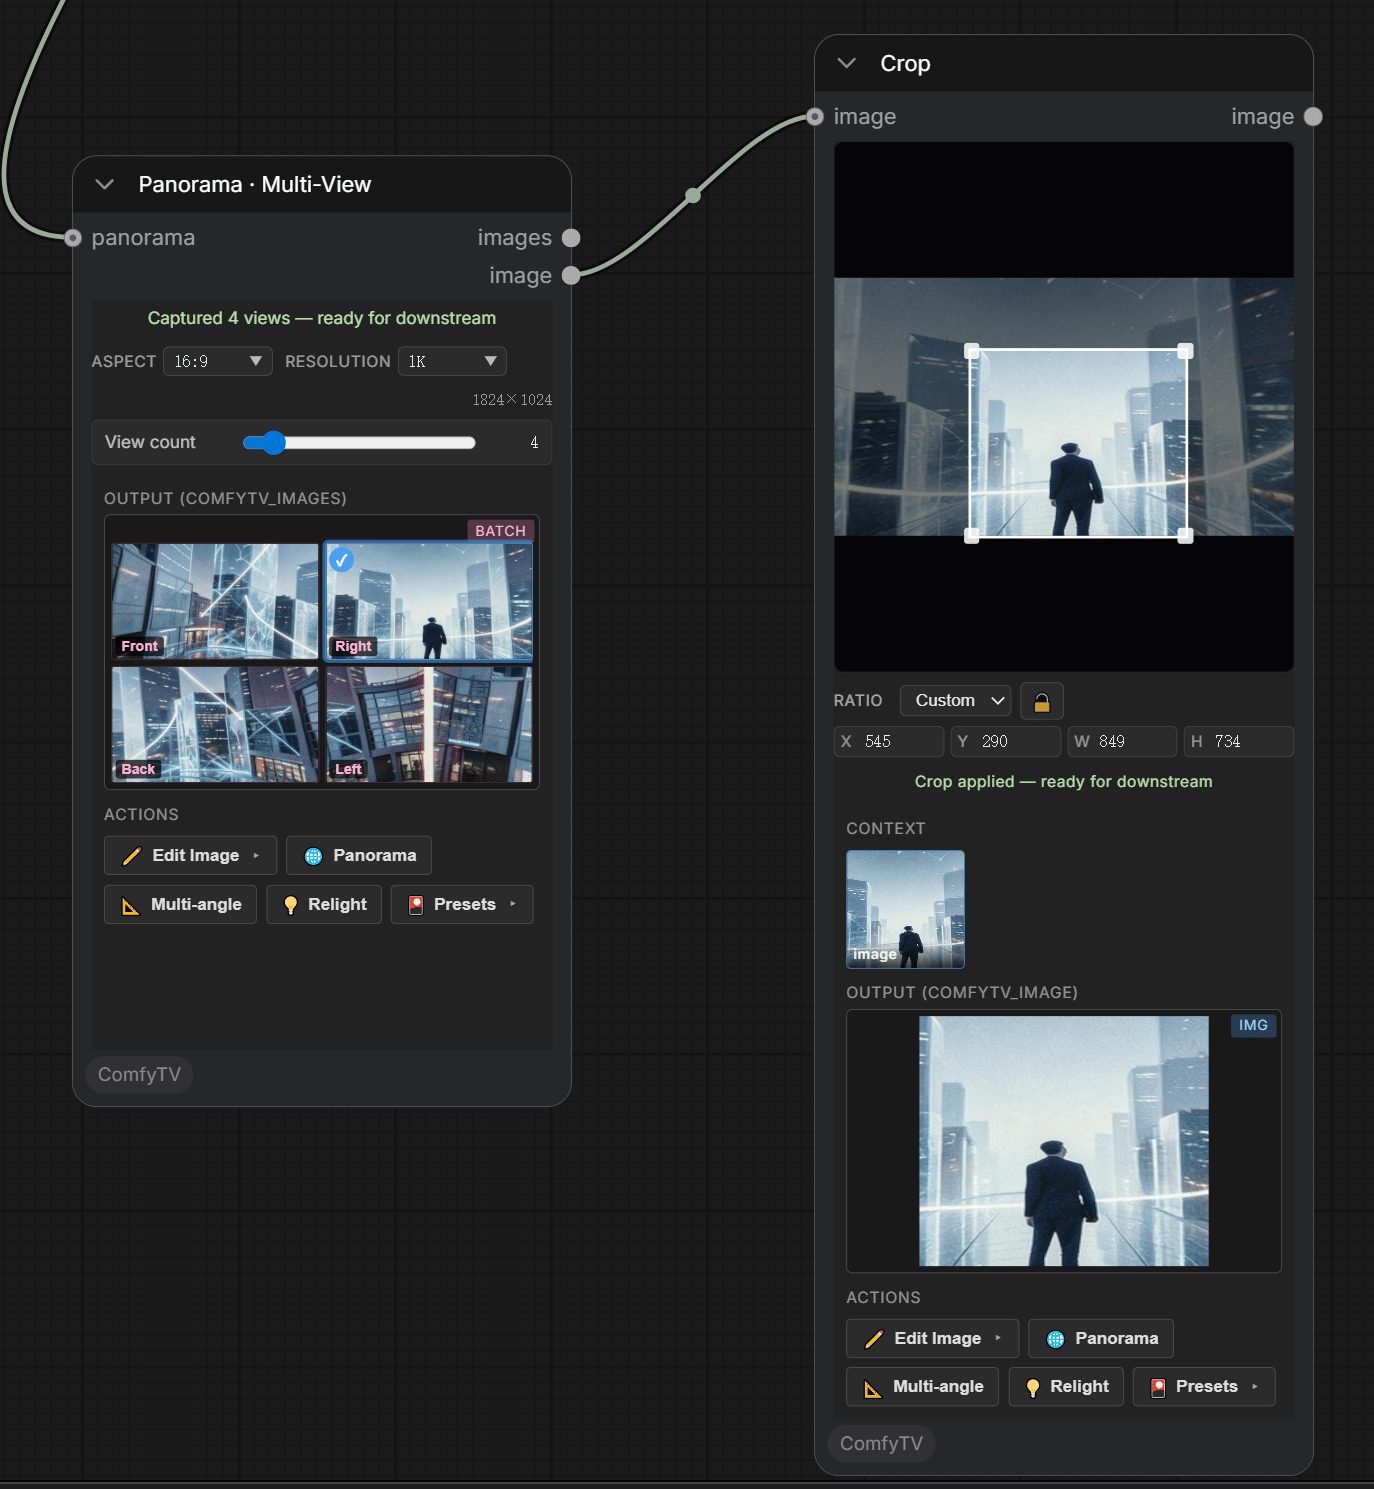Uncheck the blue checkmark on Right view
Image resolution: width=1374 pixels, height=1489 pixels.
342,560
